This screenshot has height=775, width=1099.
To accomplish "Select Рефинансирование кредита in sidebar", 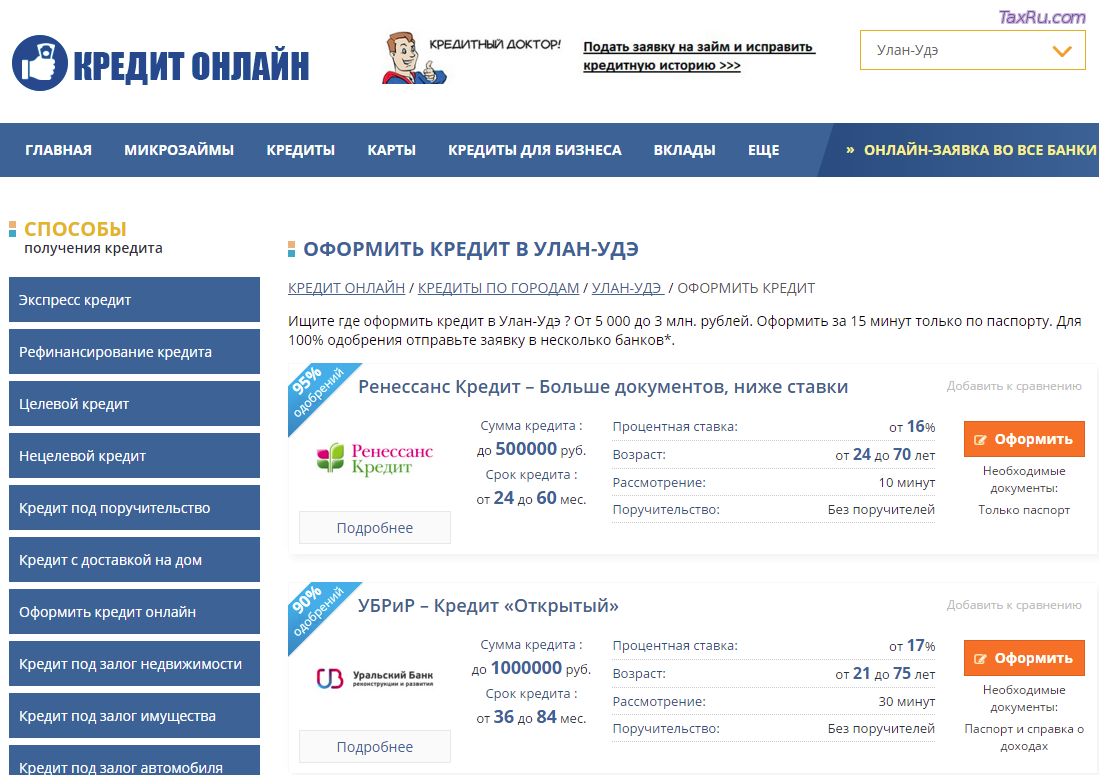I will pos(134,352).
